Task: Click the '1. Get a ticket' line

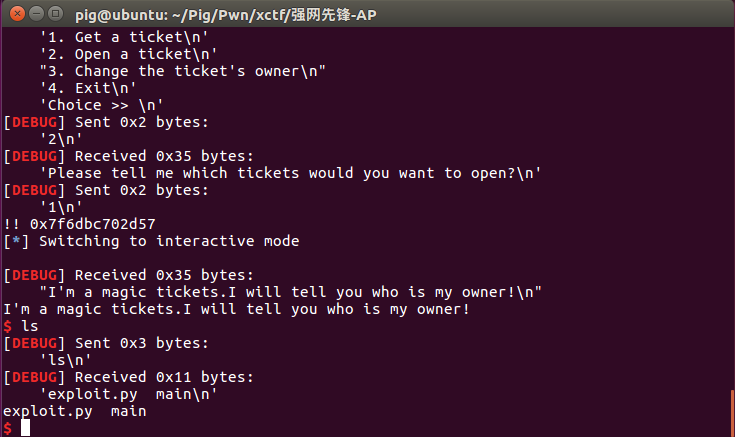Action: click(x=128, y=37)
